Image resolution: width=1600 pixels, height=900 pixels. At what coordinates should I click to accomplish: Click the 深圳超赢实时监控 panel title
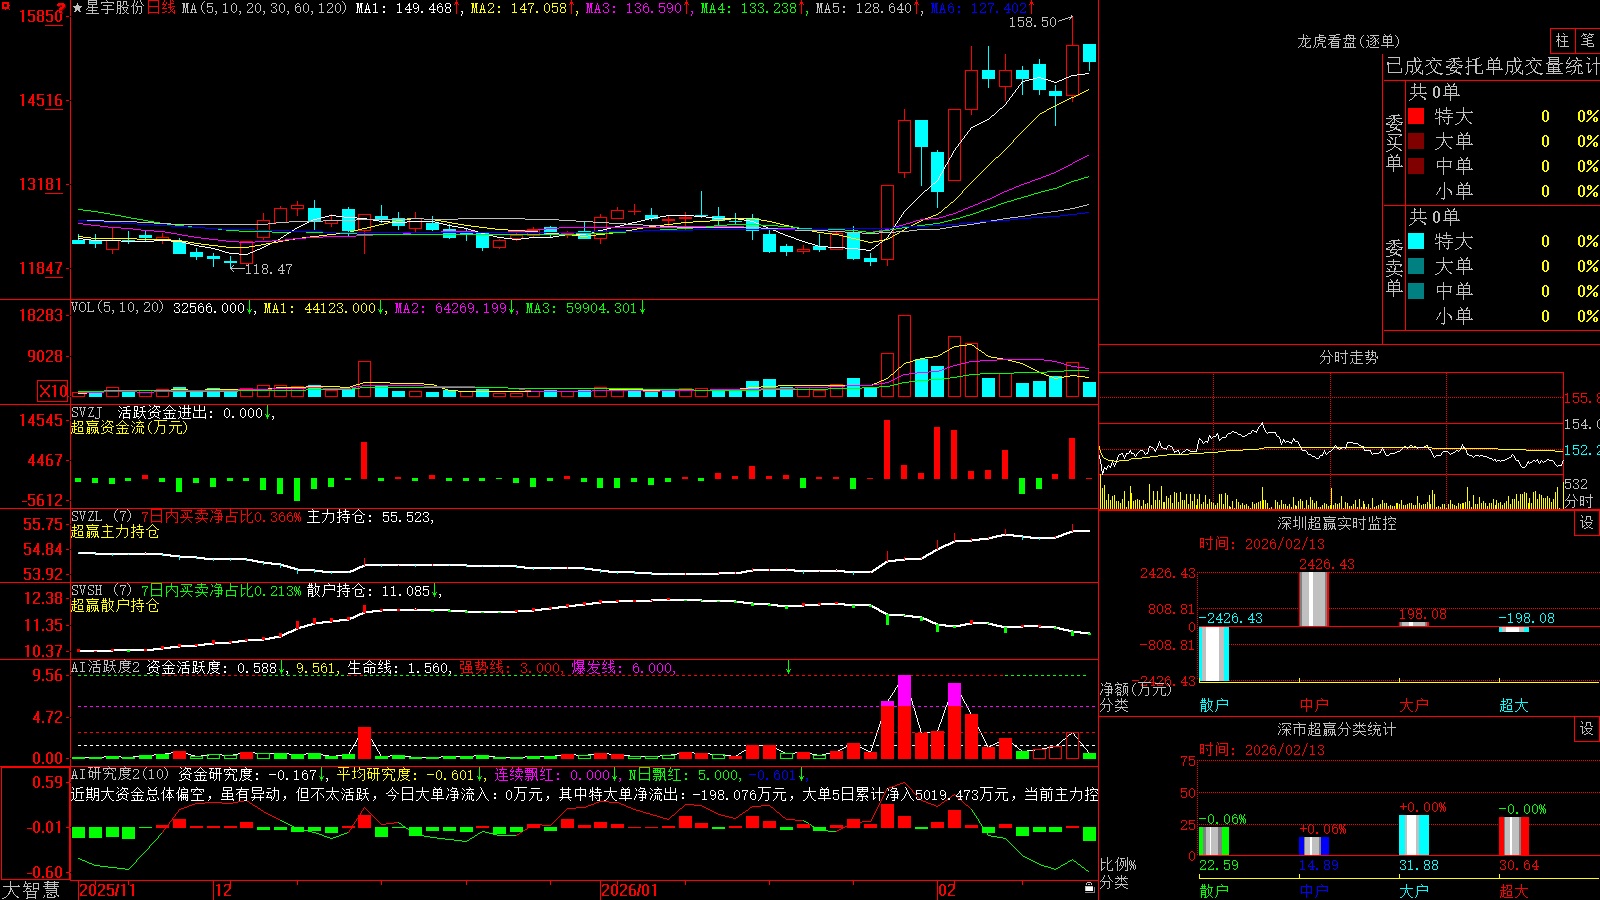pos(1337,523)
